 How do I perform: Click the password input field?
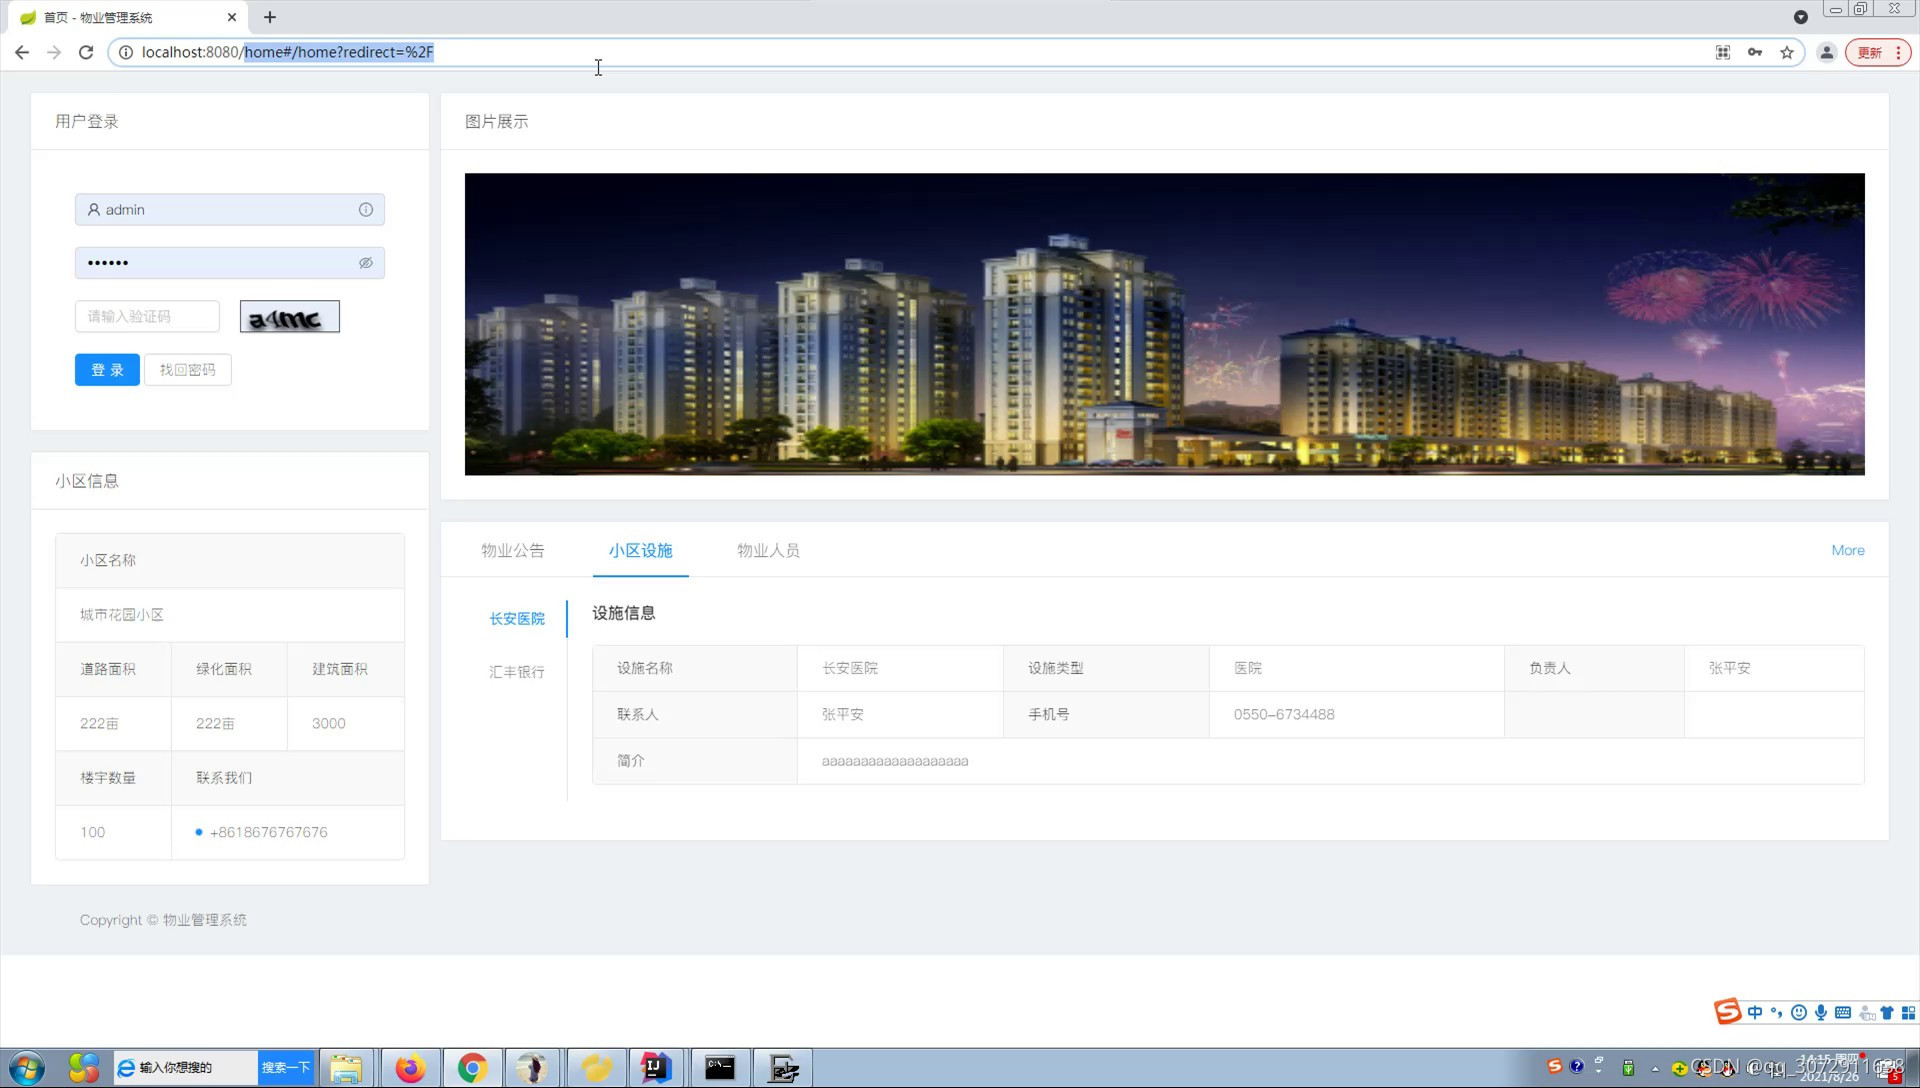230,263
